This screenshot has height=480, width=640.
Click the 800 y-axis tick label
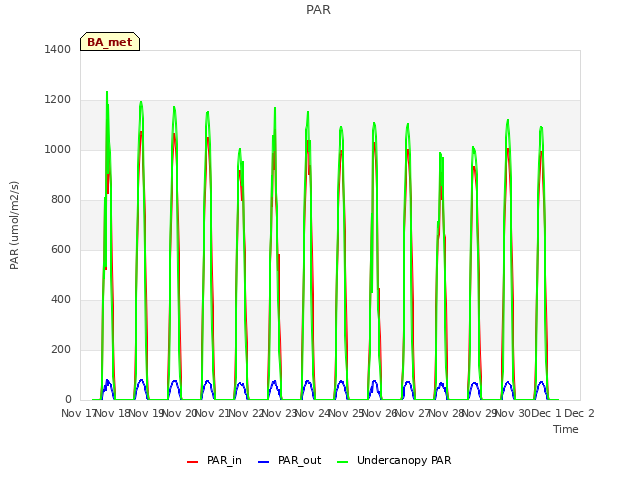pos(61,200)
